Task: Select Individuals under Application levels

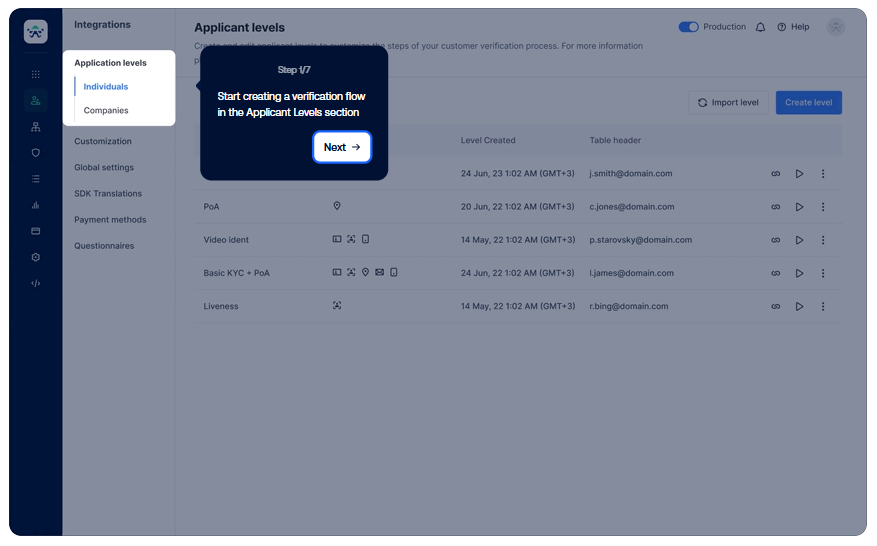Action: 106,87
